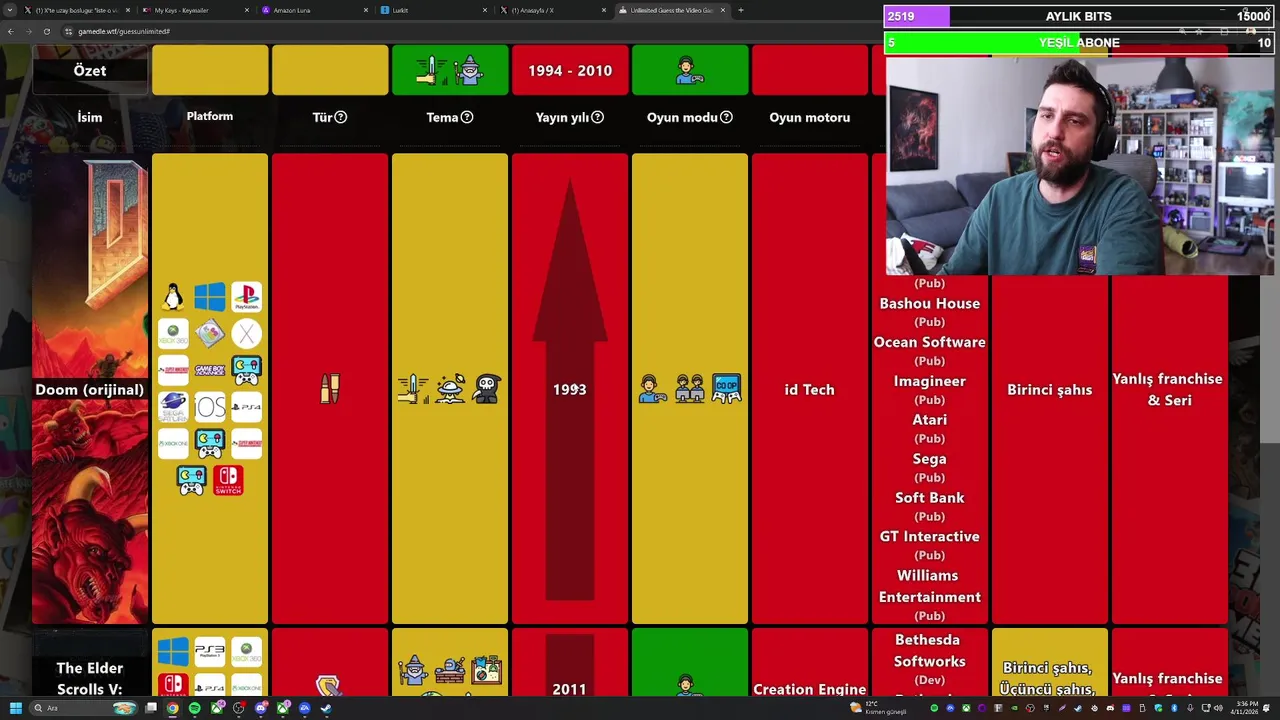
Task: Go back in the browser
Action: [10, 31]
